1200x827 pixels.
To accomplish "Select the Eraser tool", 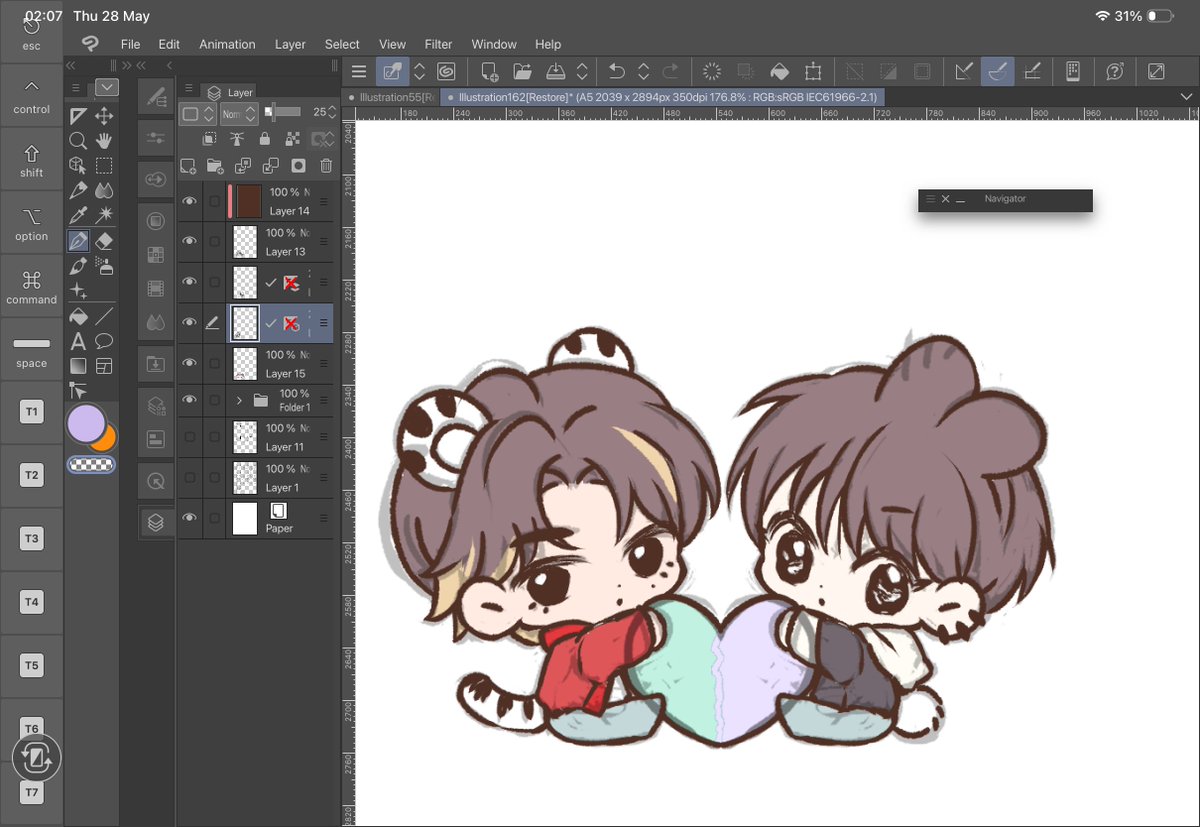I will pos(104,241).
